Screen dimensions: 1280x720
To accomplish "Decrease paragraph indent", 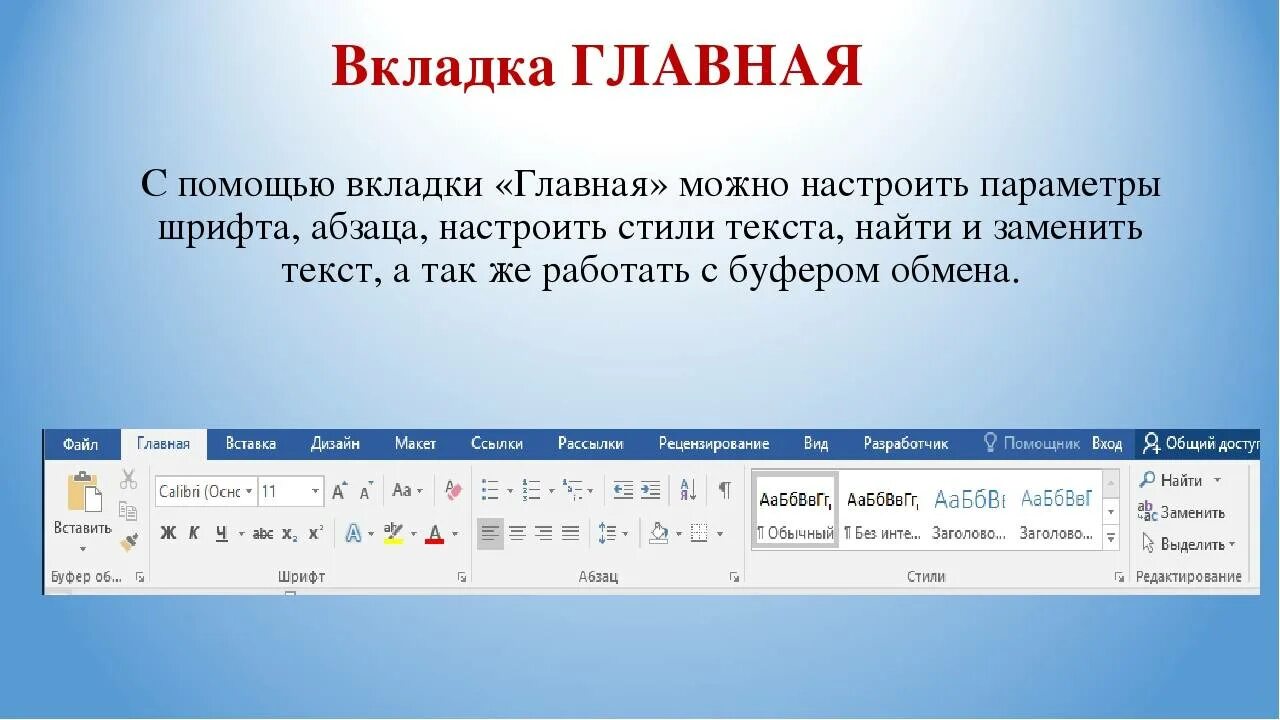I will (x=623, y=491).
